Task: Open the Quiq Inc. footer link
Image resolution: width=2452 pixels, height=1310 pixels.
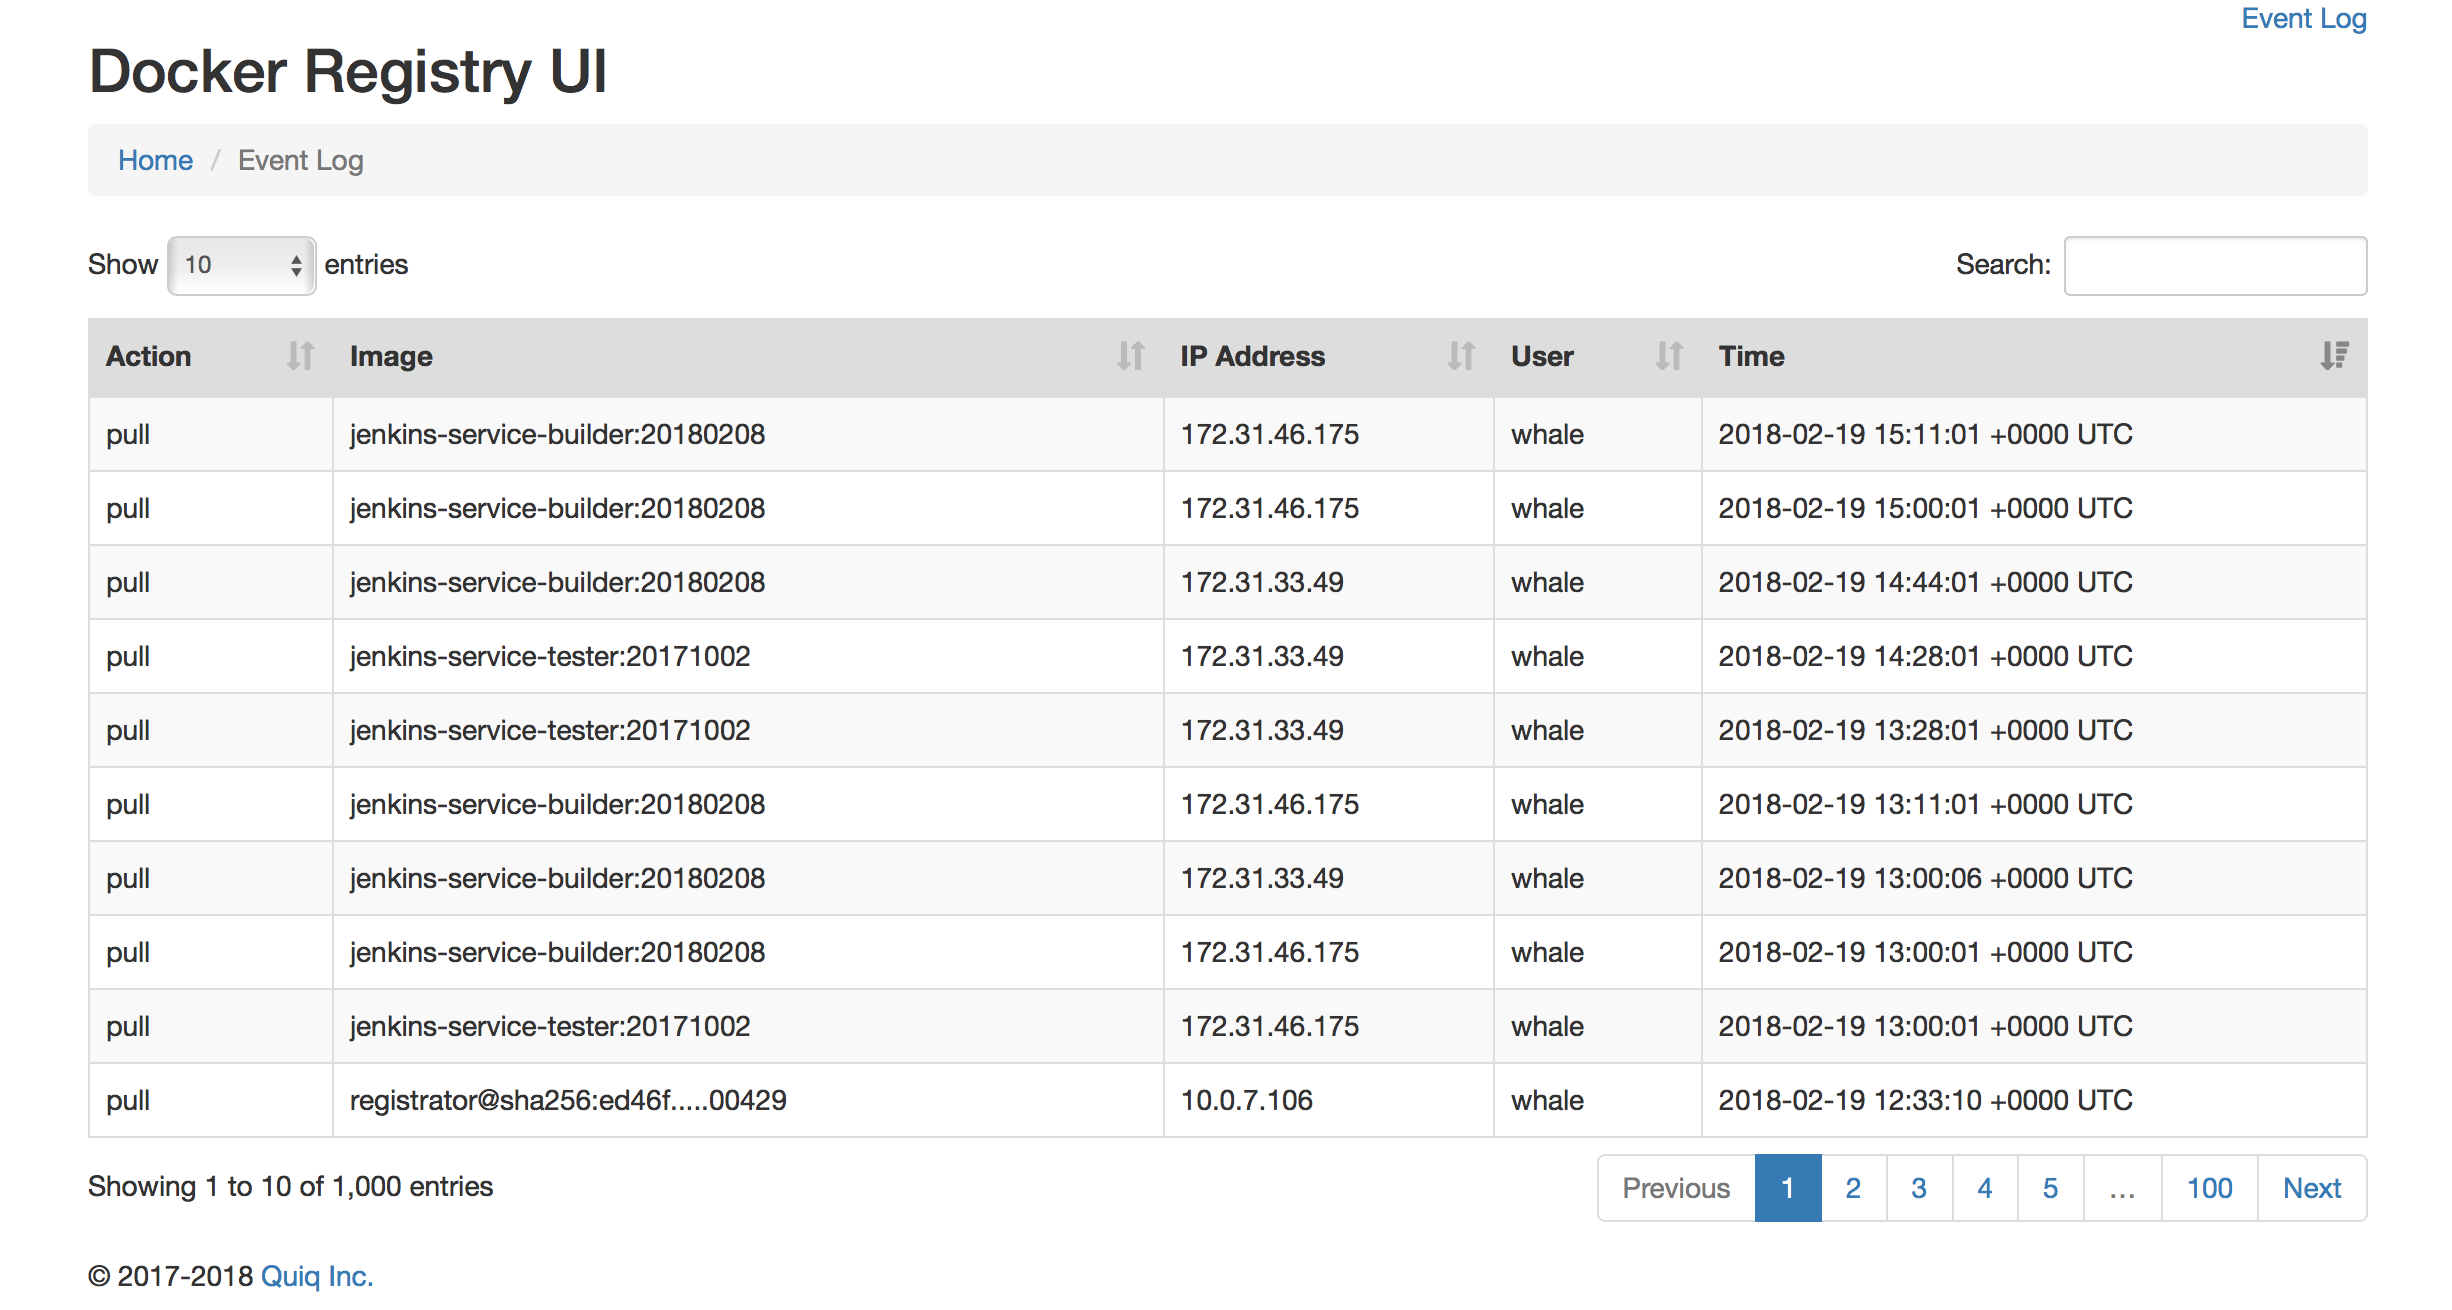Action: click(316, 1276)
